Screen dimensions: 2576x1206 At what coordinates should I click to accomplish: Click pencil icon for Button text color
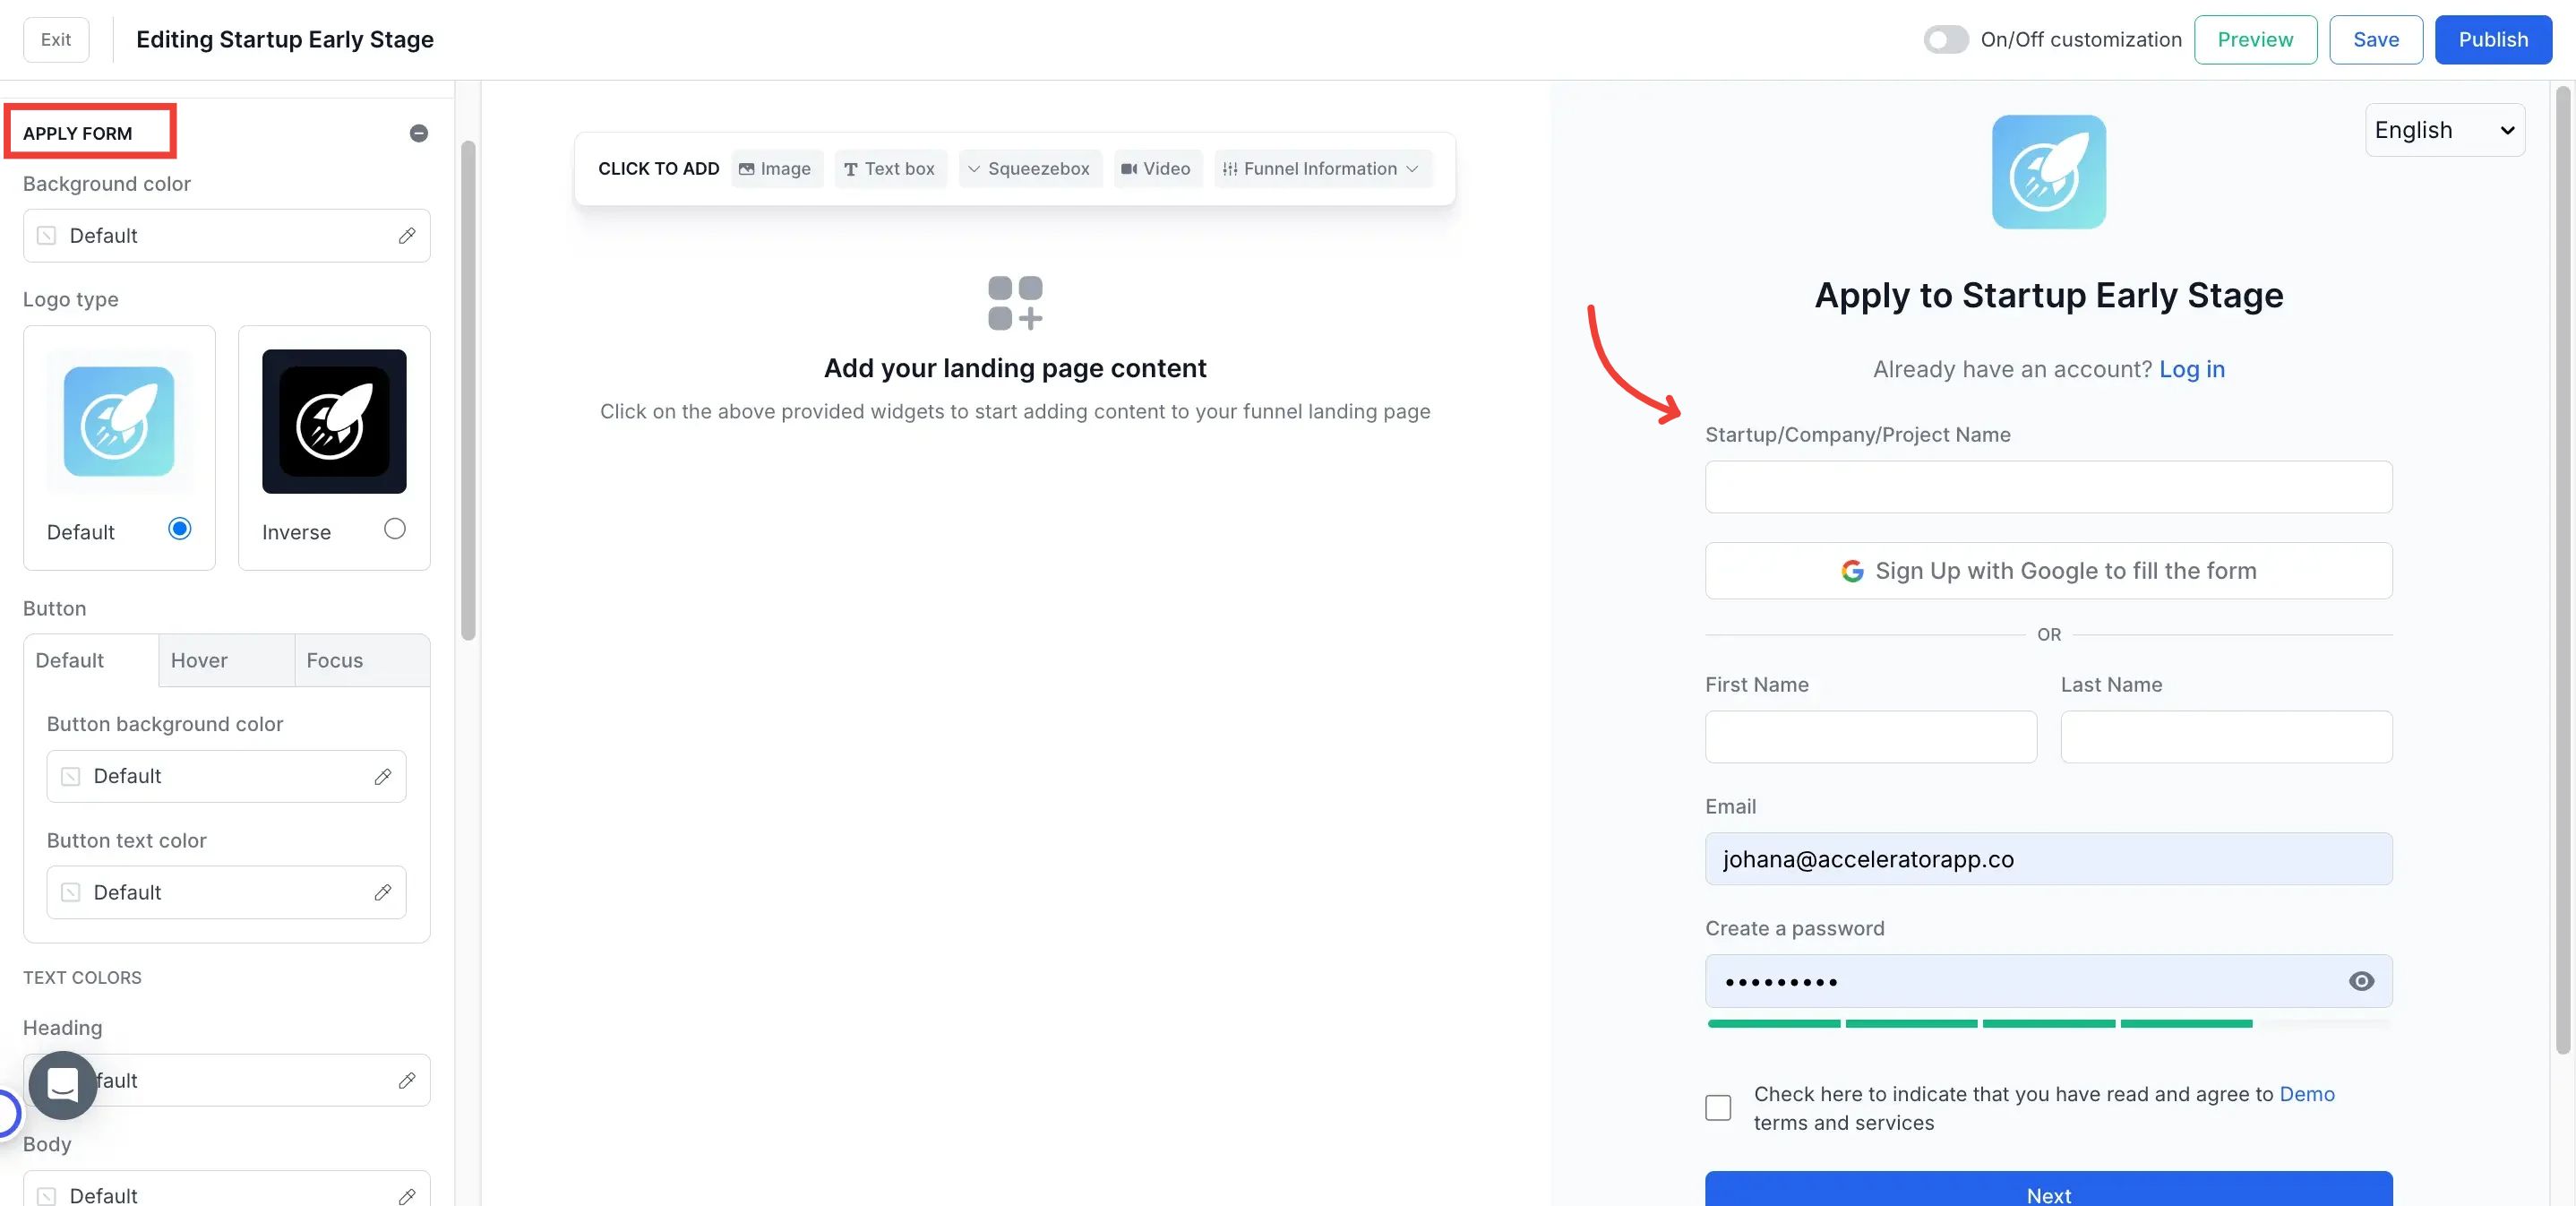[x=382, y=893]
